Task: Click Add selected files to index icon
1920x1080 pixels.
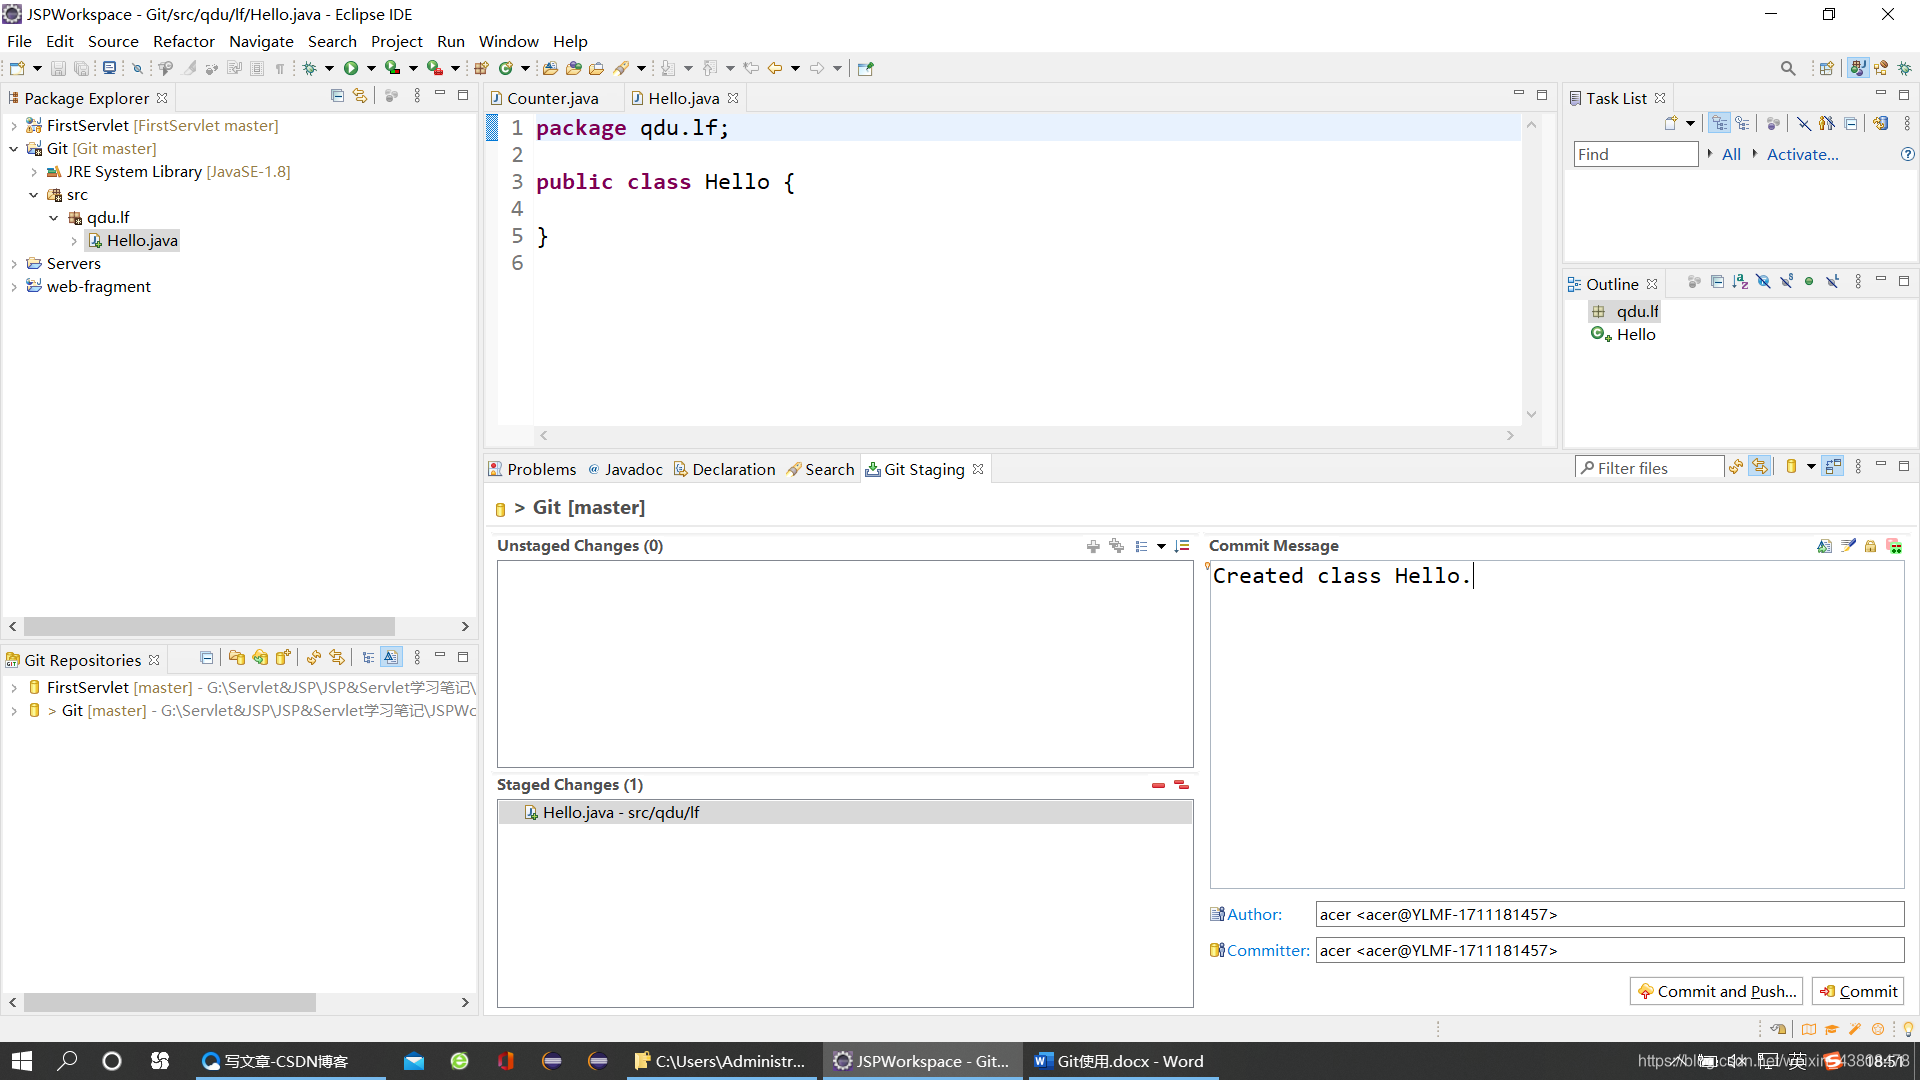Action: tap(1093, 546)
